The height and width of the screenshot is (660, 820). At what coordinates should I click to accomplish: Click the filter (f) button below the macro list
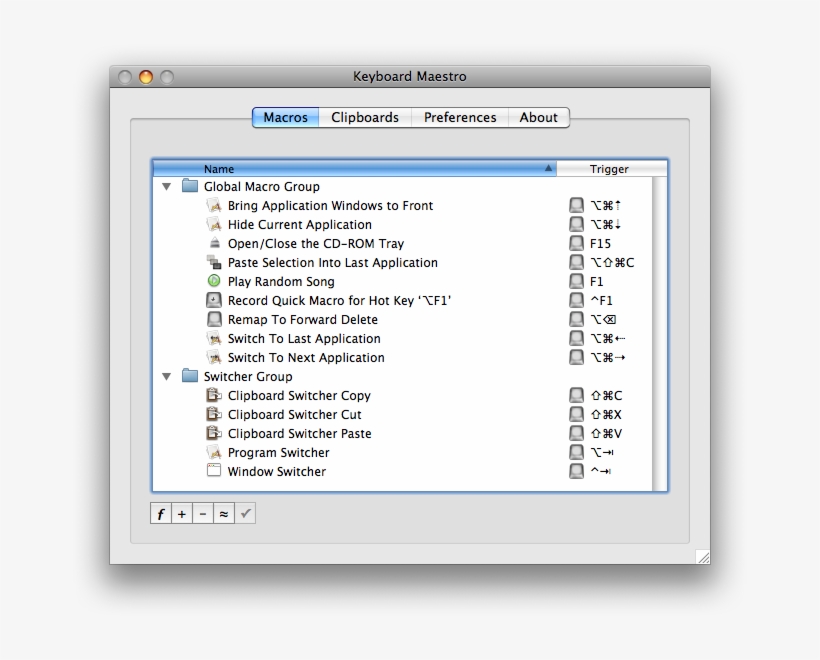(x=160, y=513)
